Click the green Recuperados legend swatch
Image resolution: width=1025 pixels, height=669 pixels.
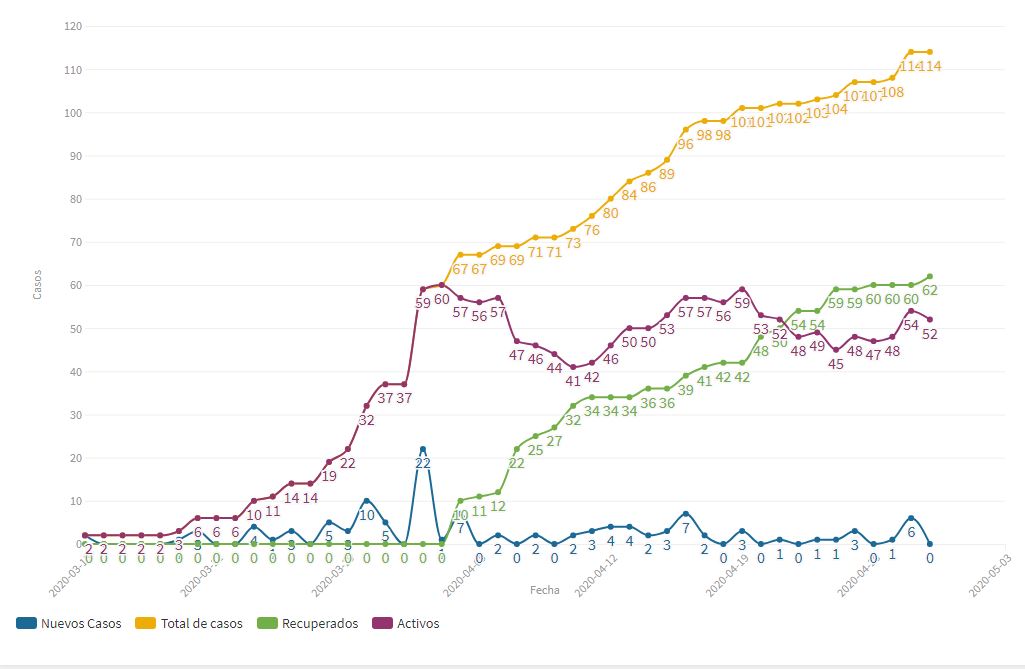pyautogui.click(x=267, y=623)
